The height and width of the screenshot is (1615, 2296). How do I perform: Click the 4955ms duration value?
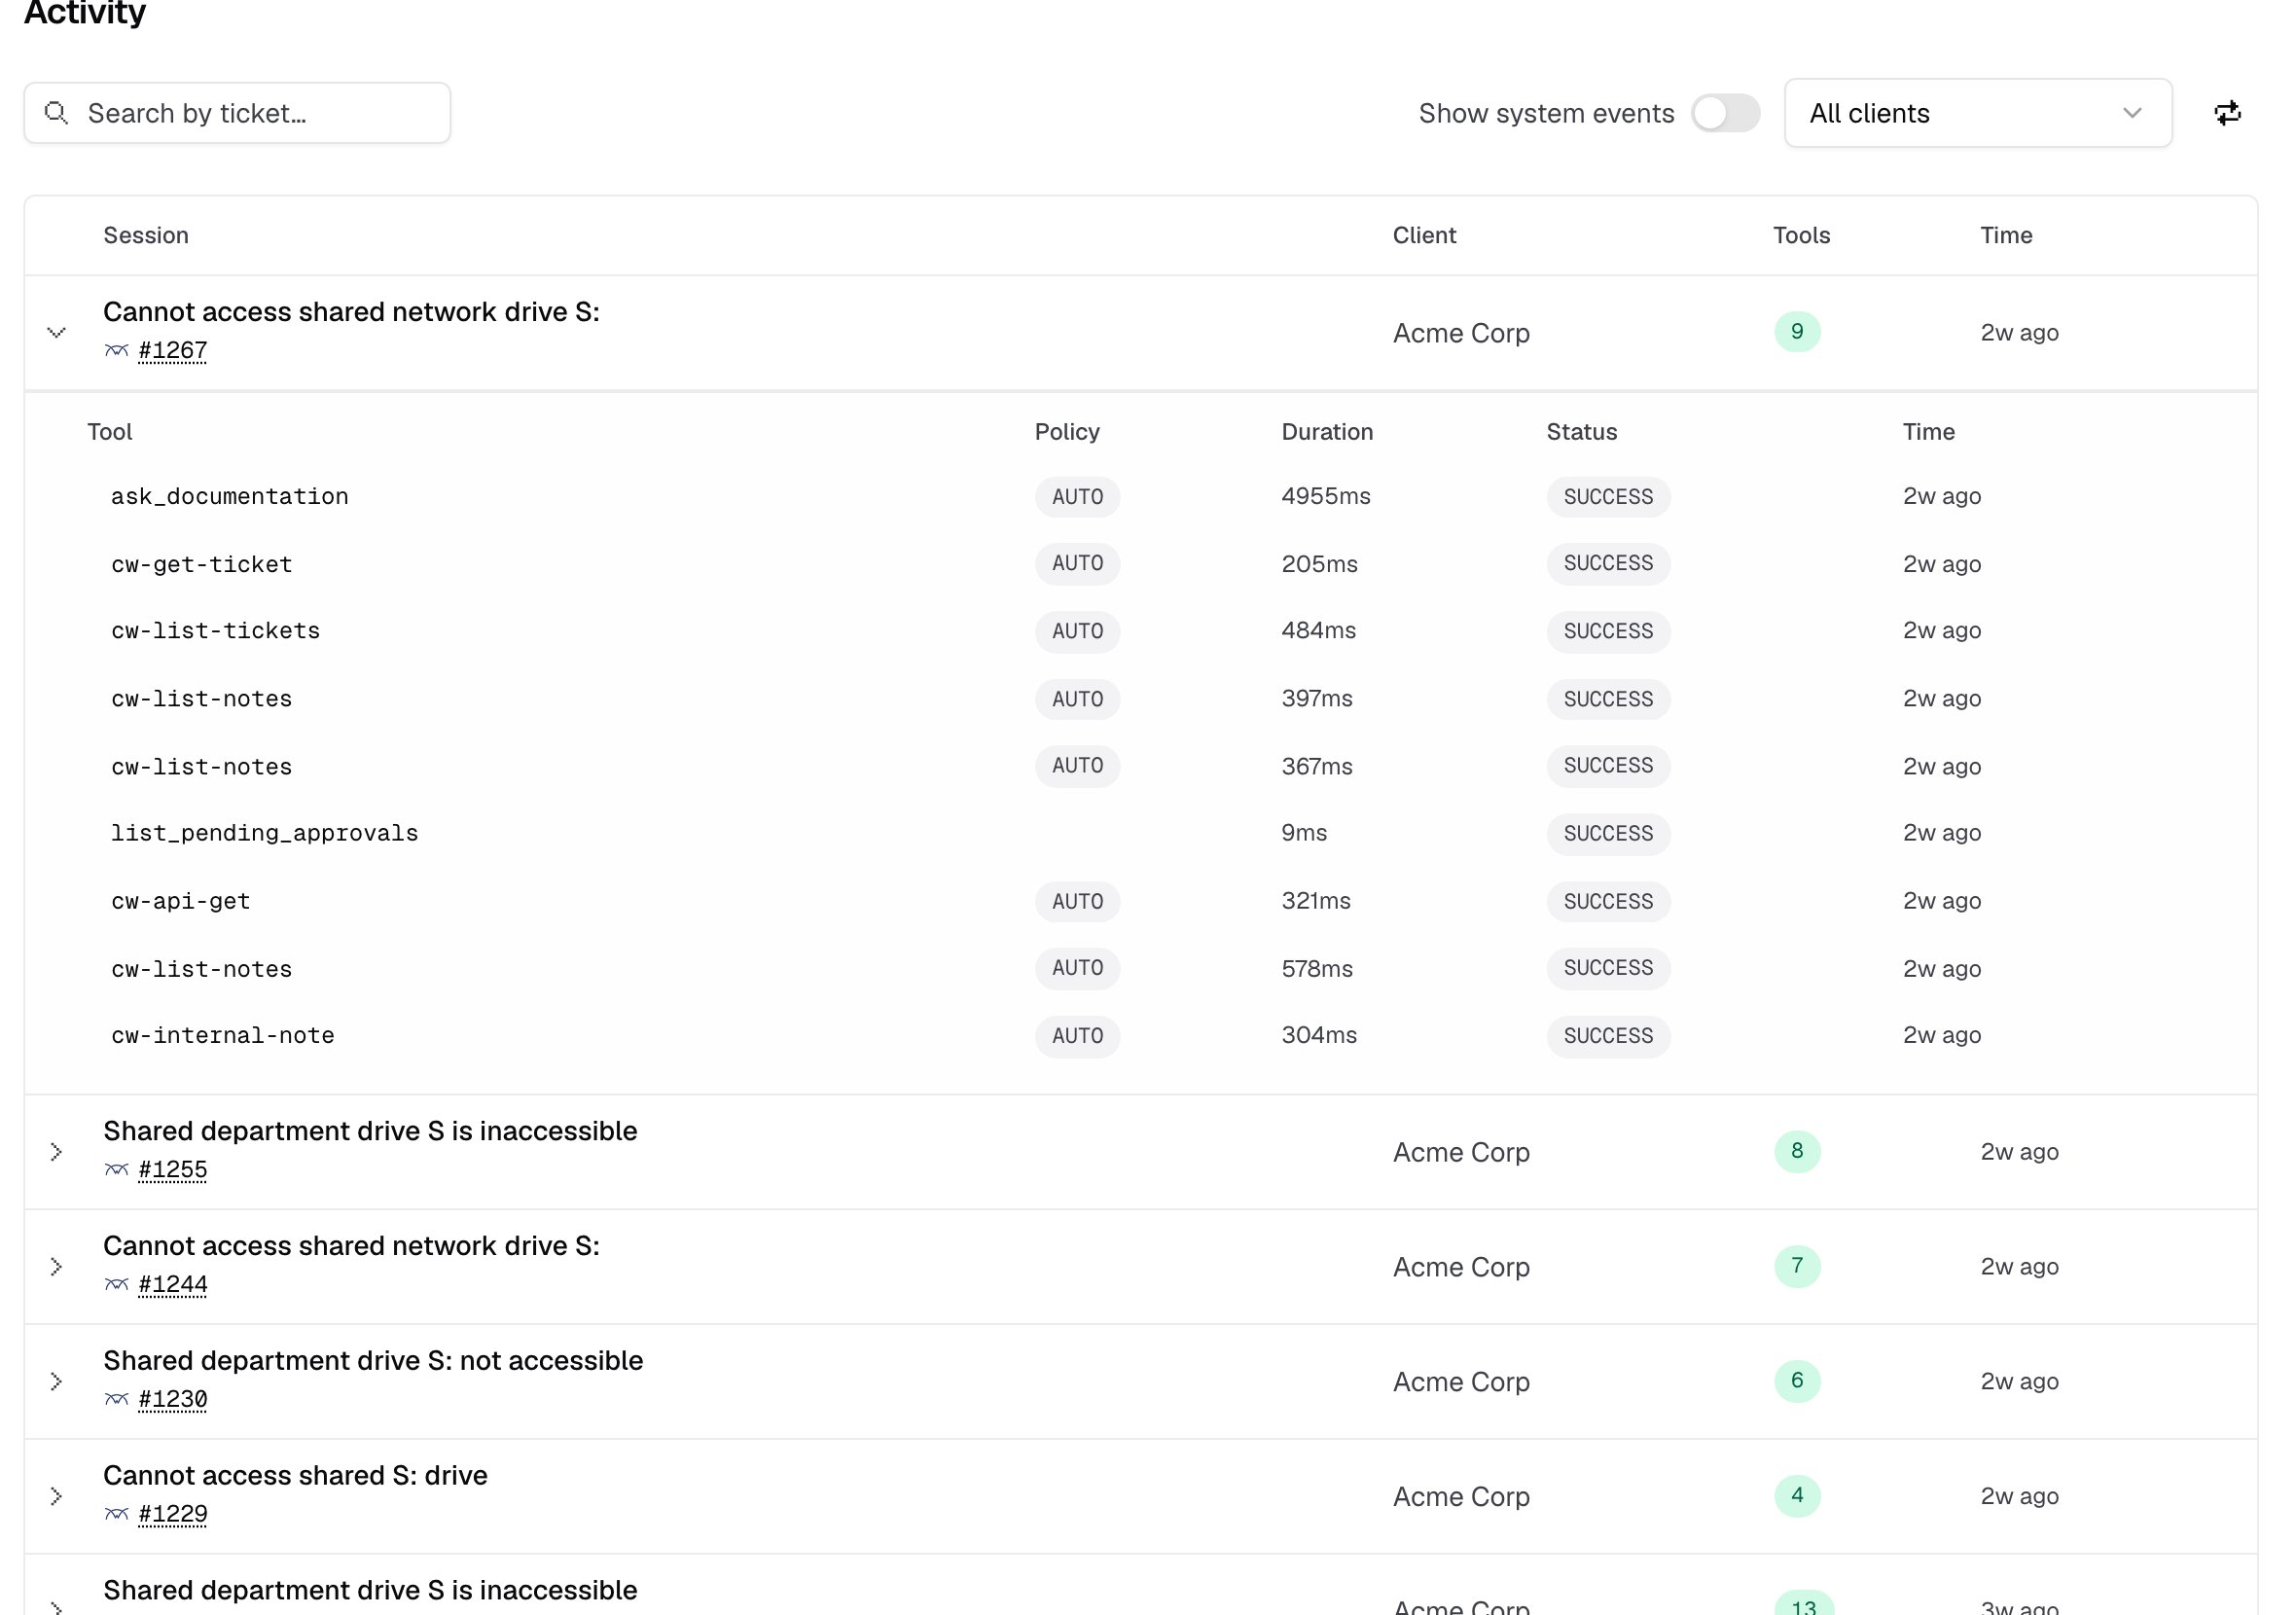(1326, 497)
